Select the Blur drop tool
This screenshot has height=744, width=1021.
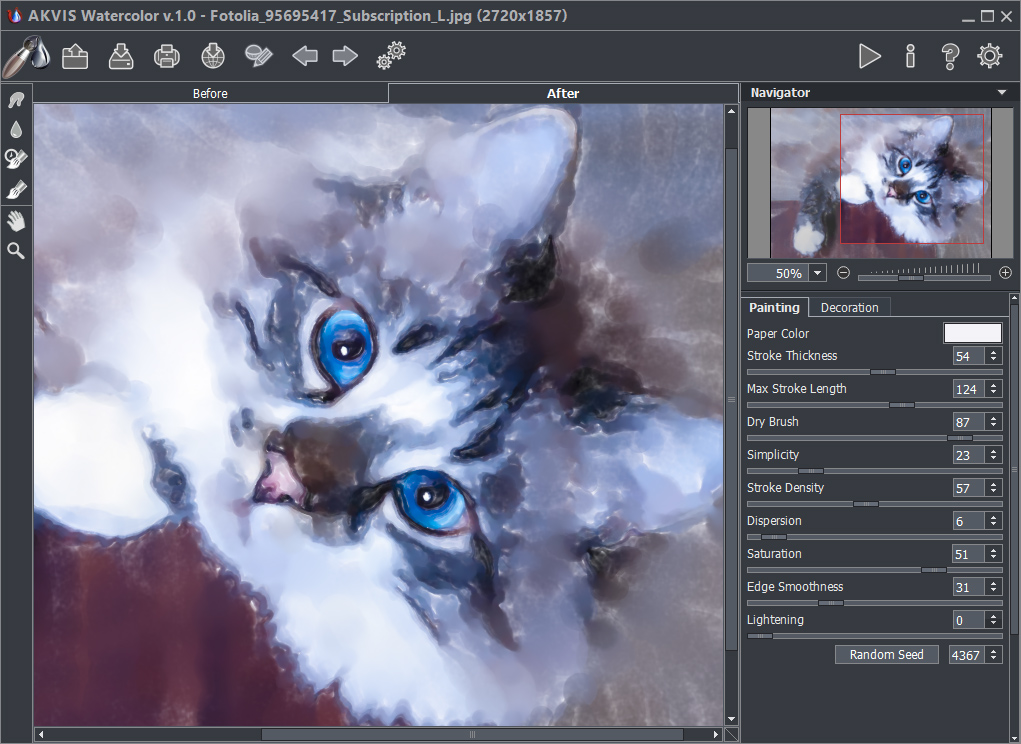tap(16, 128)
